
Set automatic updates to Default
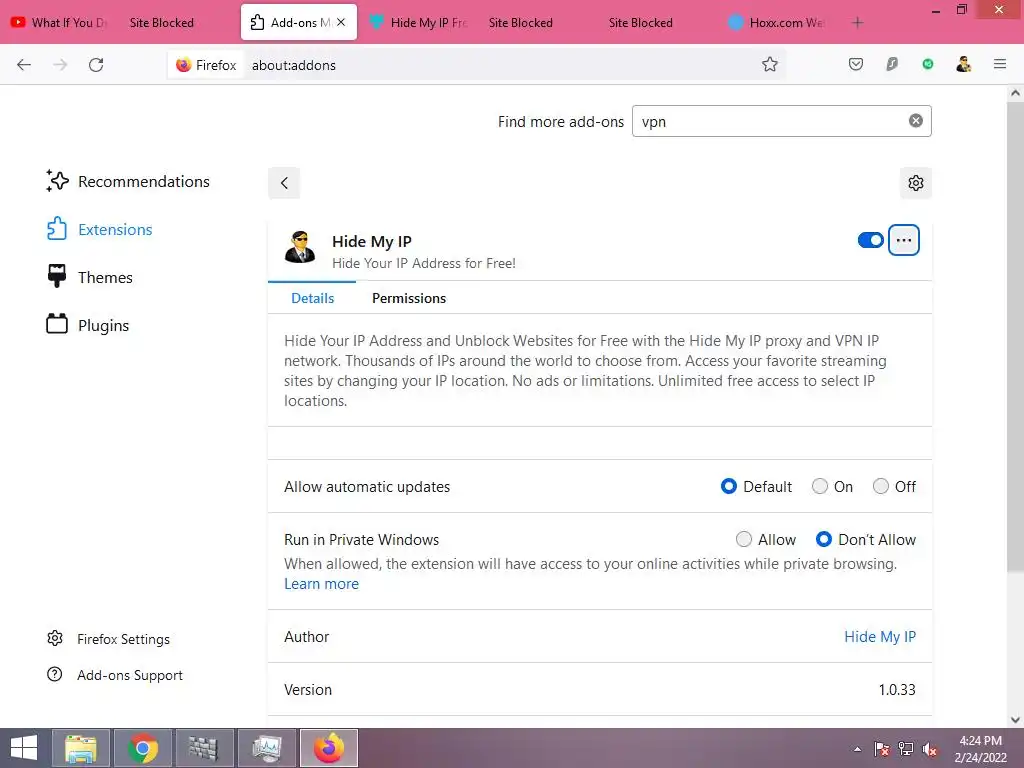click(x=729, y=487)
